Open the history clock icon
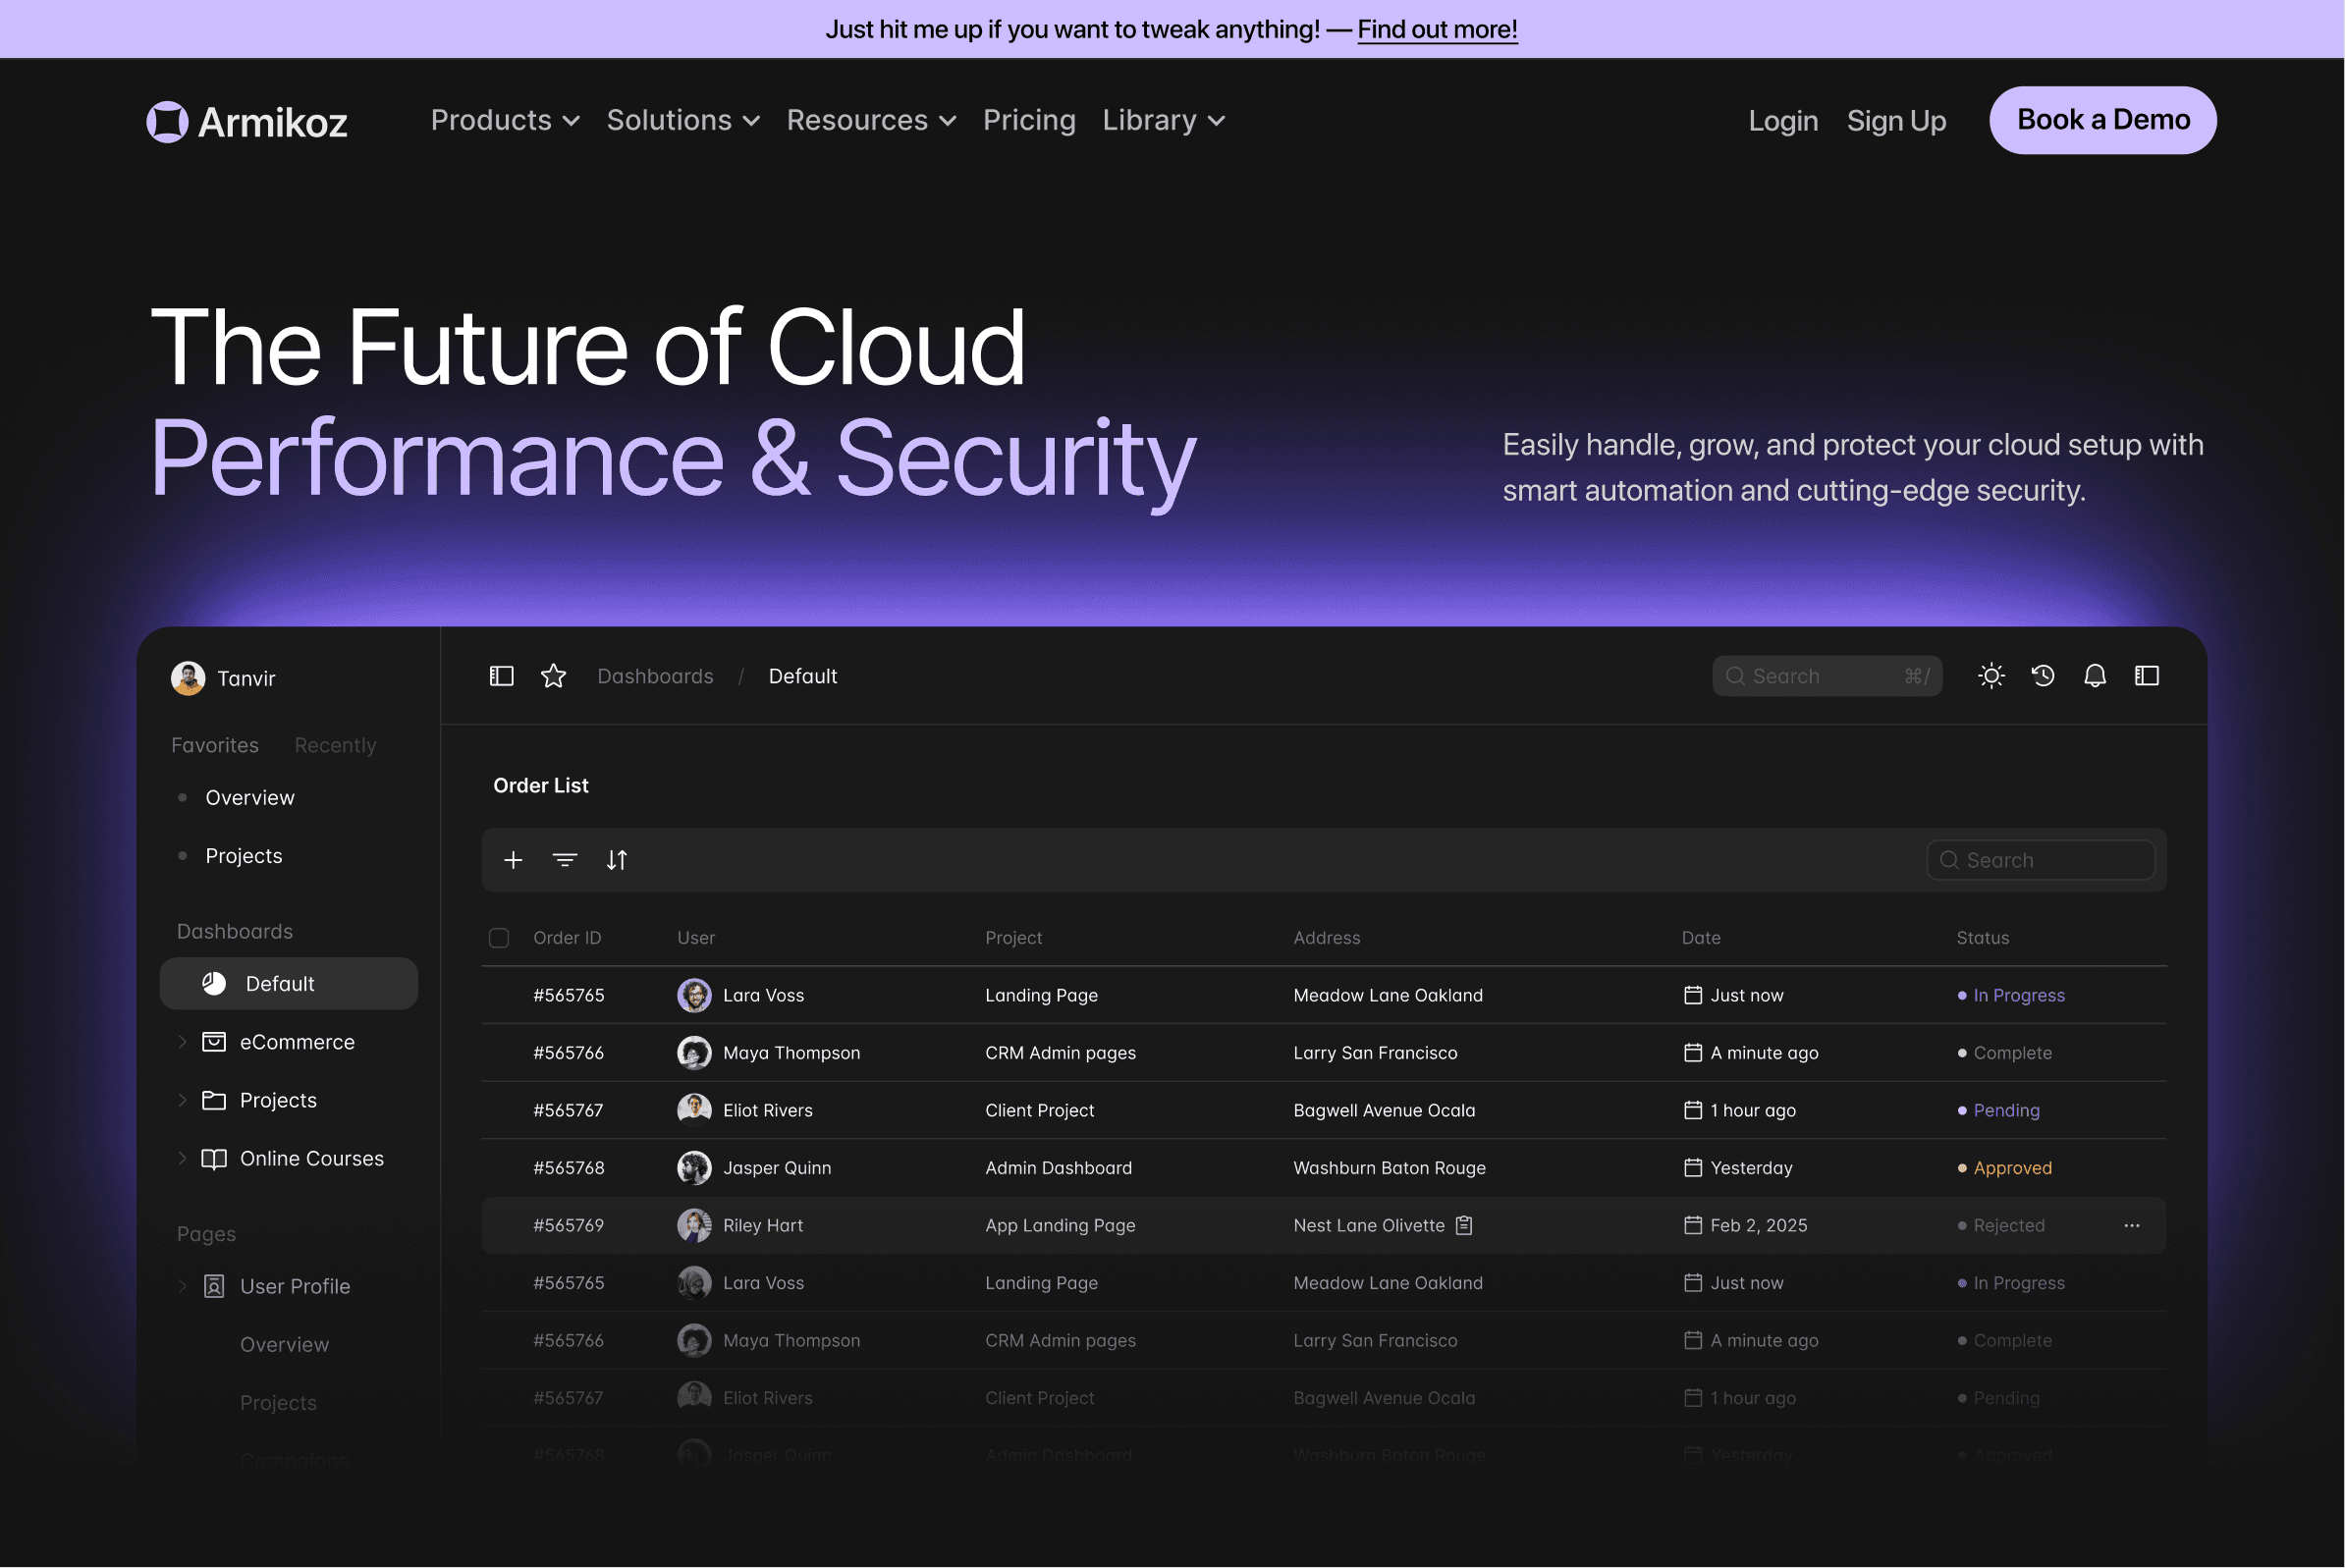This screenshot has height=1568, width=2345. pyautogui.click(x=2043, y=676)
